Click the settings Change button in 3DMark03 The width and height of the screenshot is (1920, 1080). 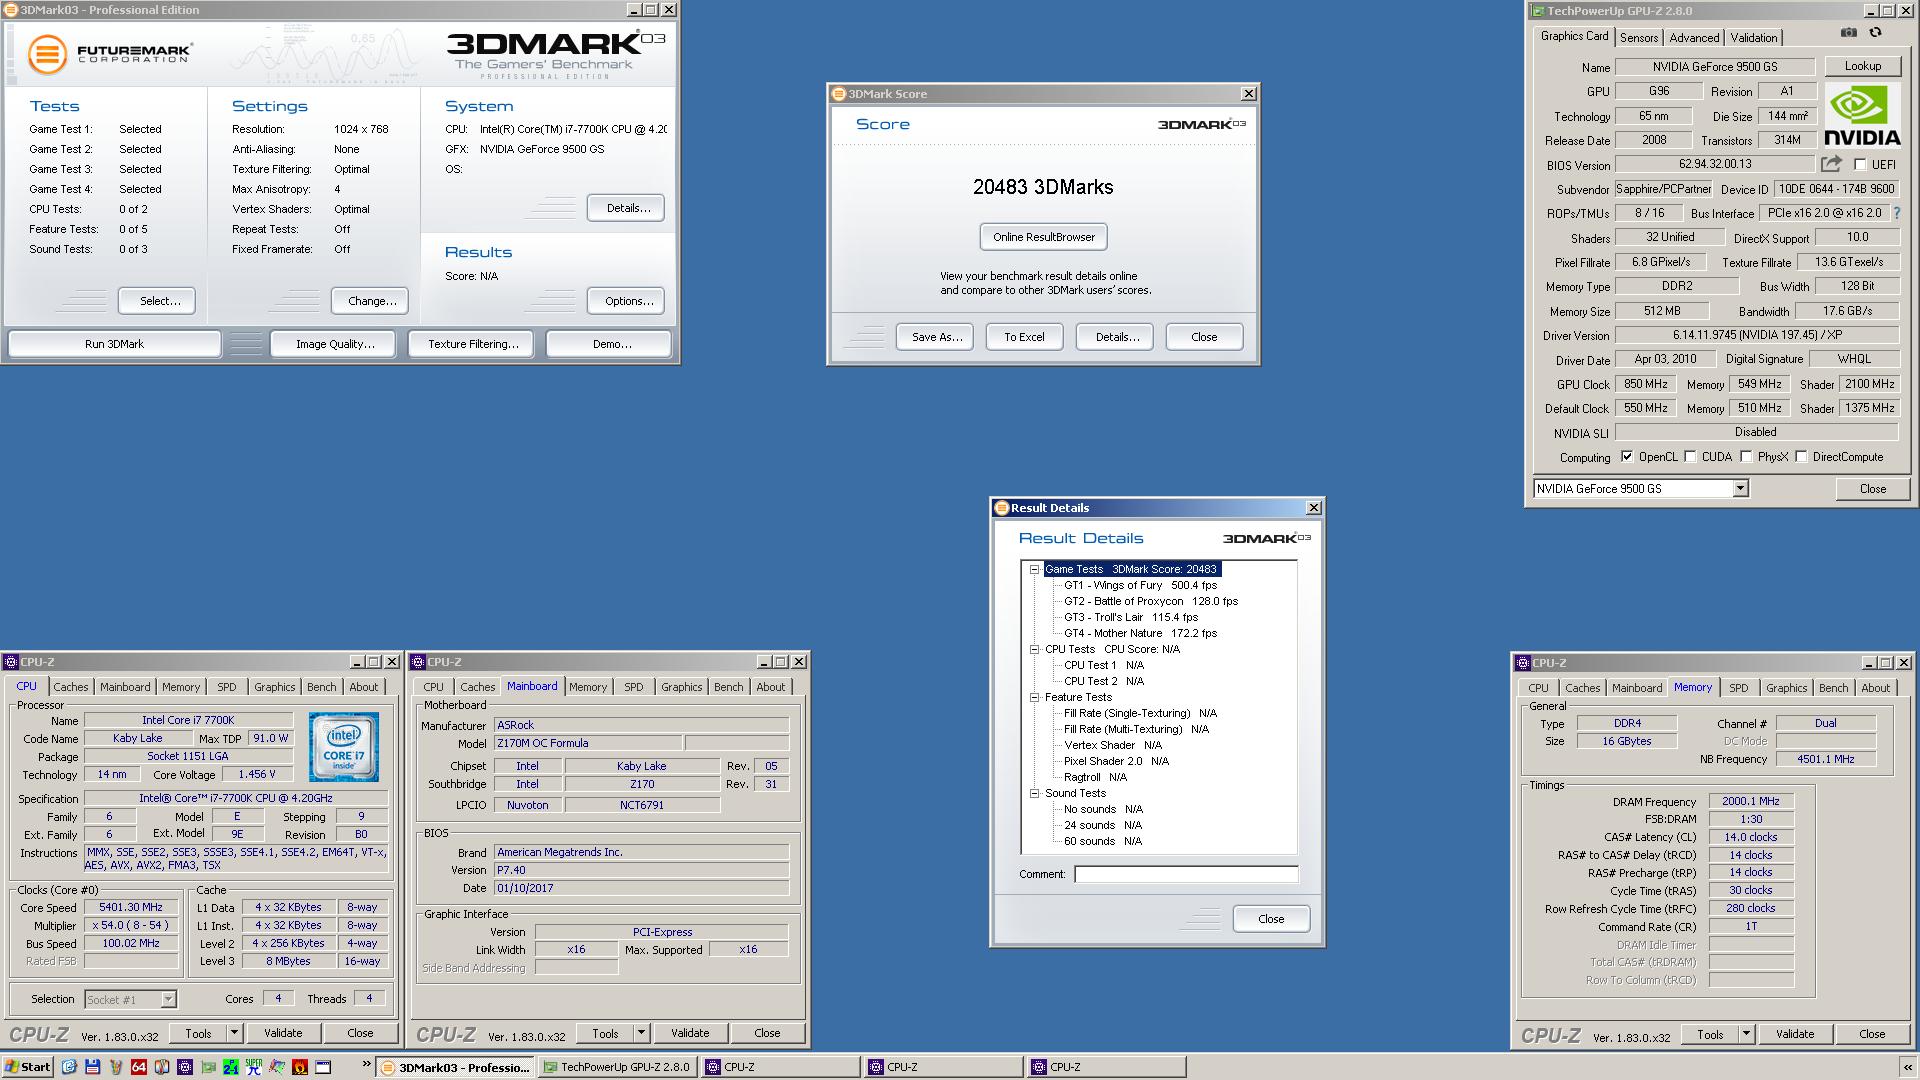(x=372, y=301)
